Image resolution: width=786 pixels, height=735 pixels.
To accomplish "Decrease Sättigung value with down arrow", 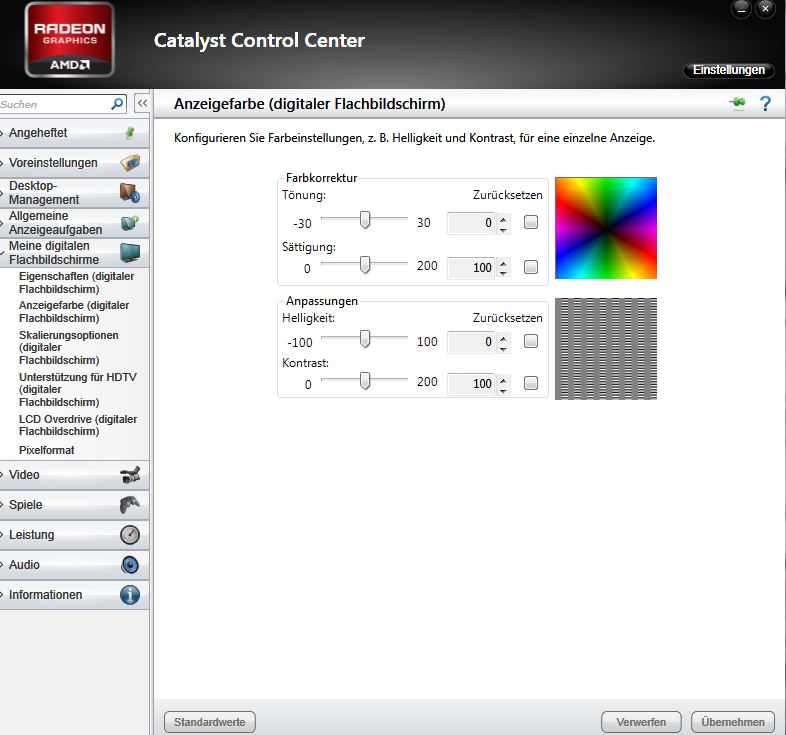I will pos(503,273).
